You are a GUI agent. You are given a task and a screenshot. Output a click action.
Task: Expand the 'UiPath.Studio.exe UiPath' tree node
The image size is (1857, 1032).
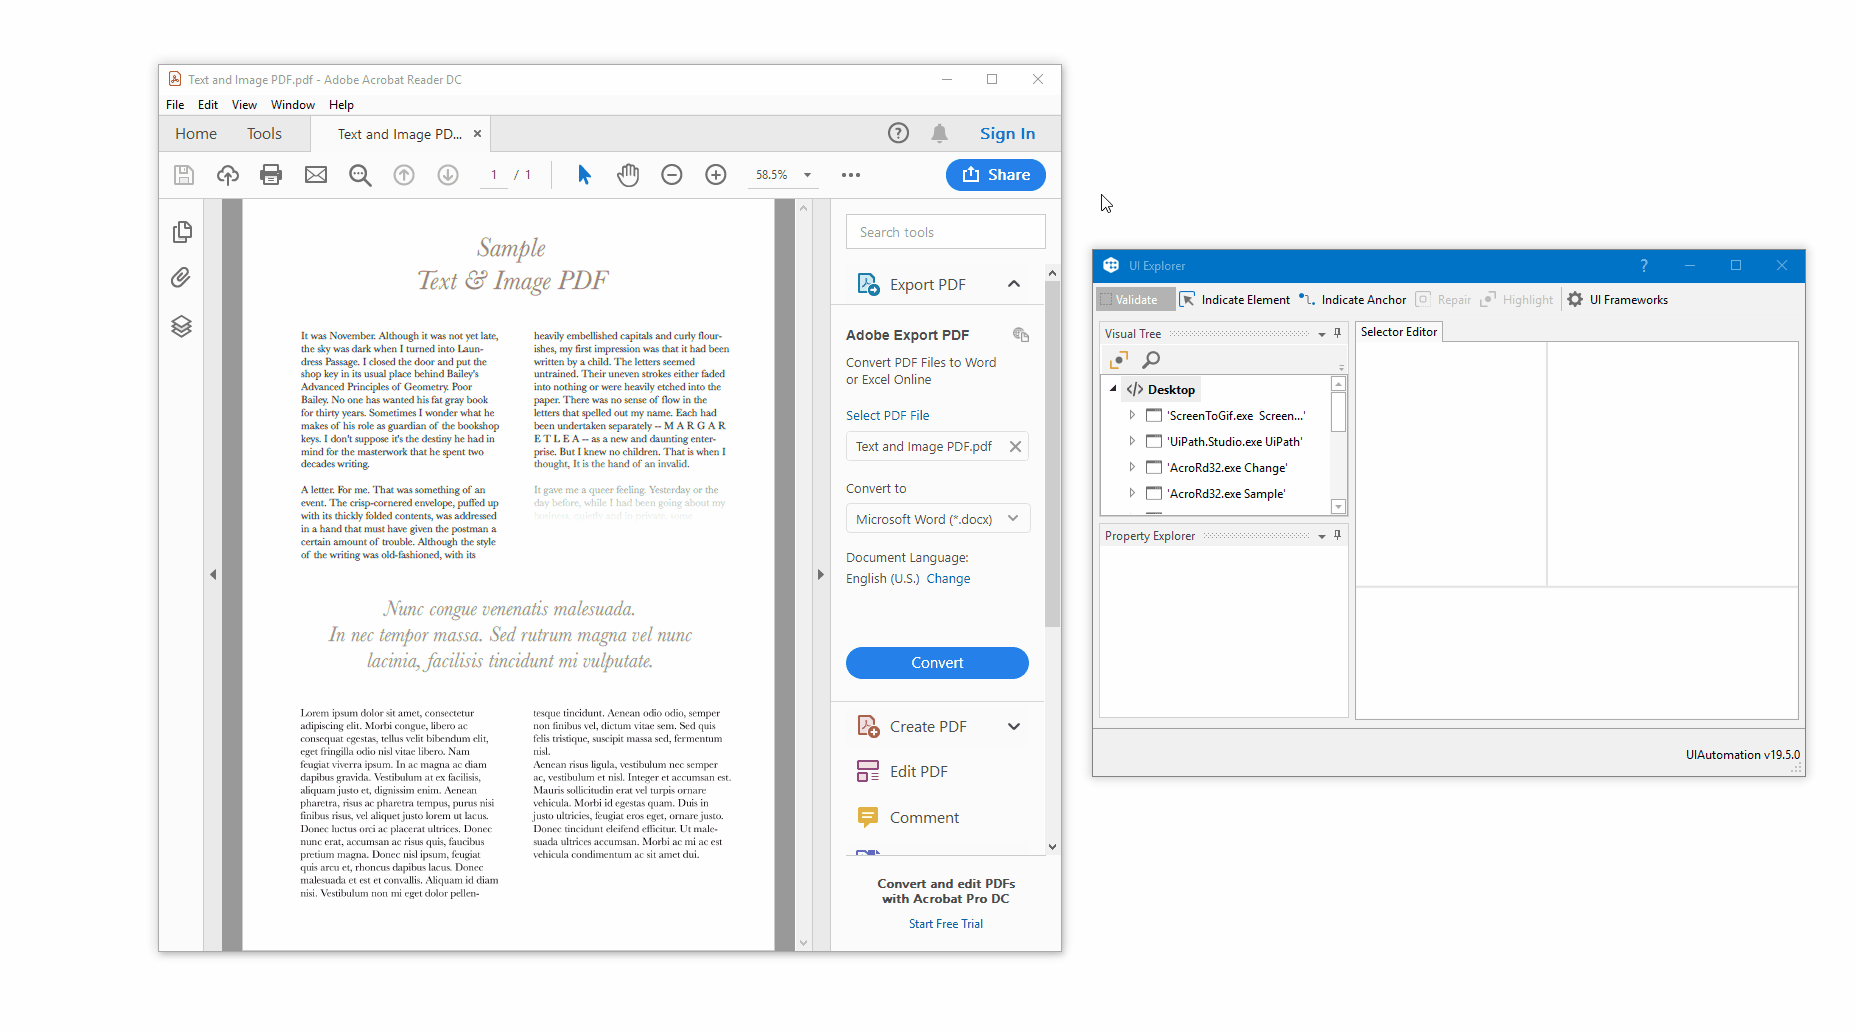click(1131, 441)
